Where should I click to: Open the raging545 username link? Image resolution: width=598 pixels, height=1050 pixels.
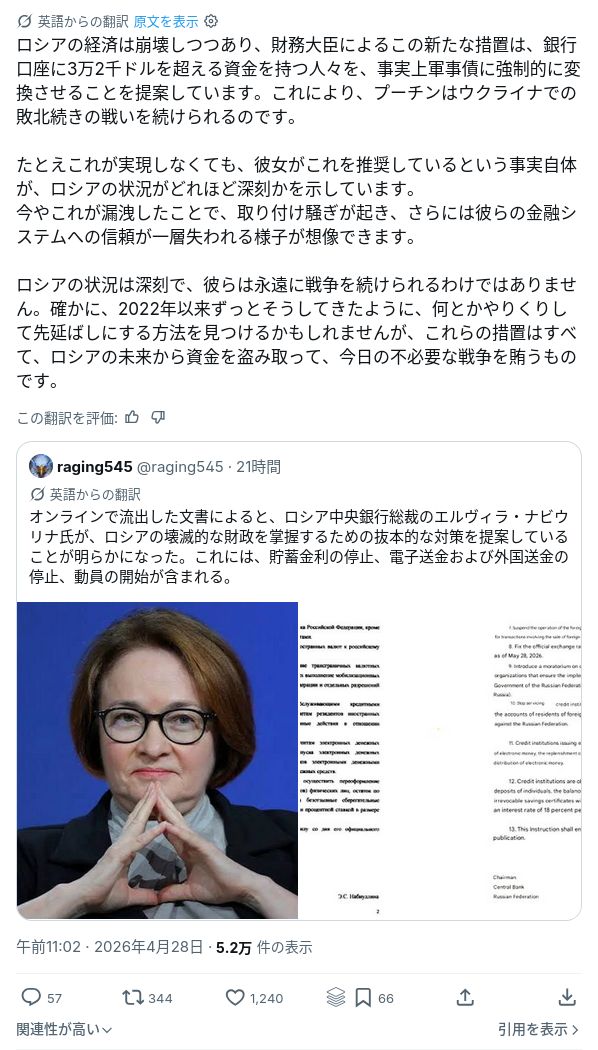(x=94, y=467)
